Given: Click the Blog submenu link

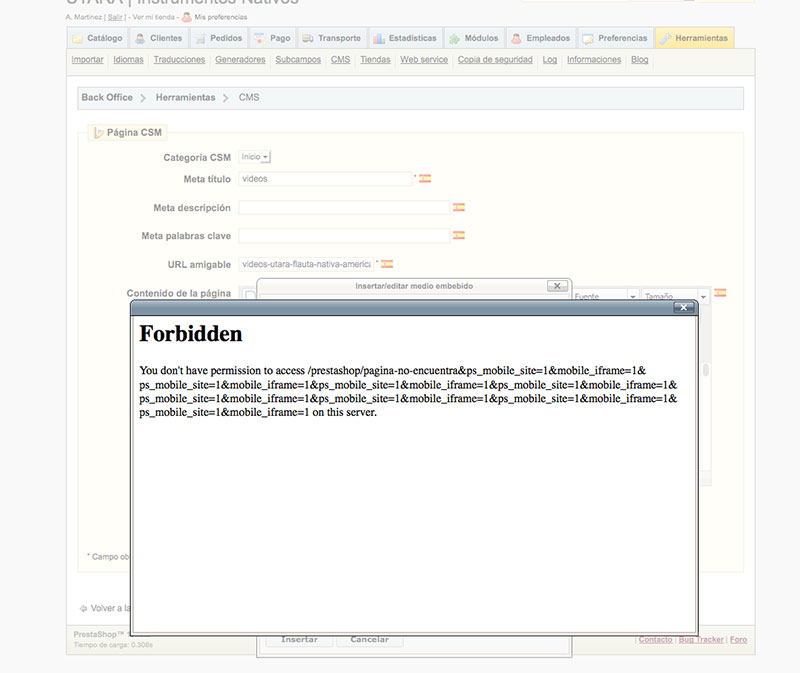Looking at the screenshot, I should (639, 60).
